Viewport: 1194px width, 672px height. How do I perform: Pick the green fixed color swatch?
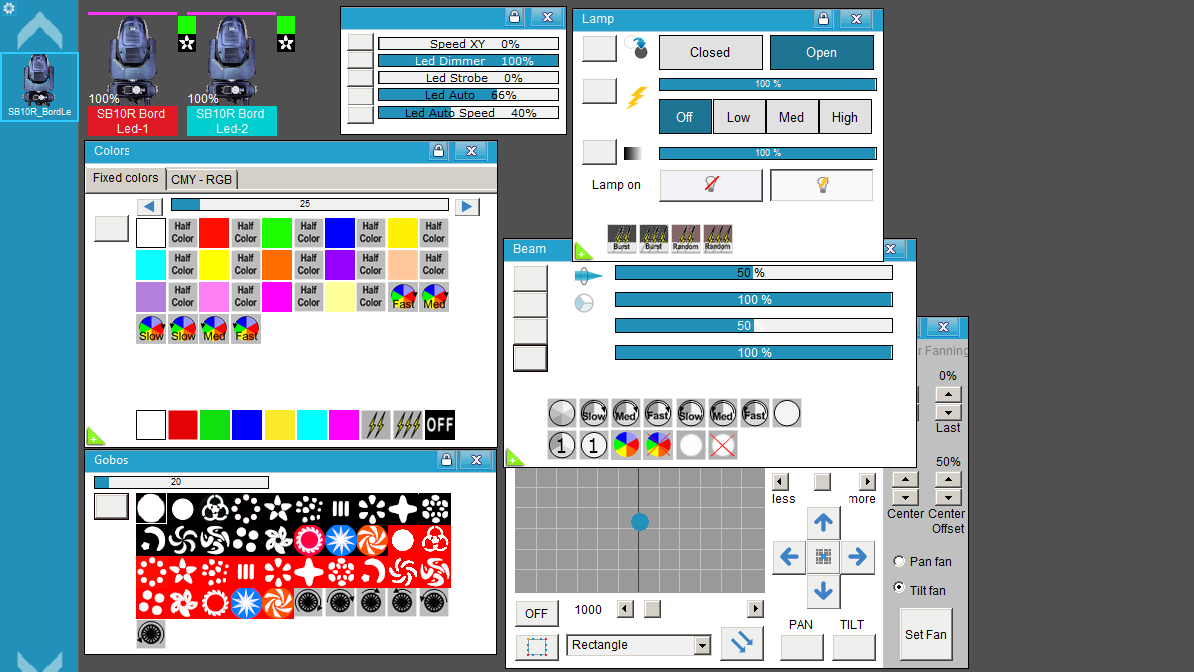[x=277, y=233]
